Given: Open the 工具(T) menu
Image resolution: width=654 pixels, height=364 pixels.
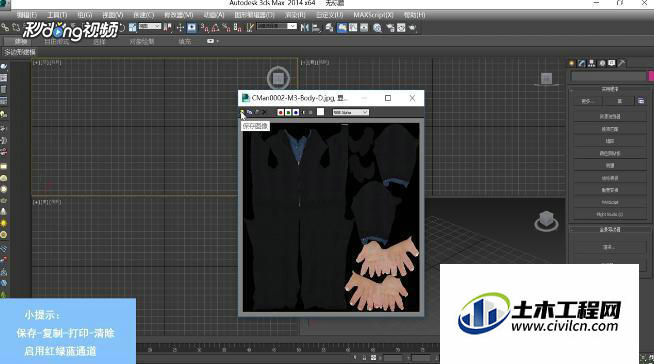Looking at the screenshot, I should coord(57,15).
